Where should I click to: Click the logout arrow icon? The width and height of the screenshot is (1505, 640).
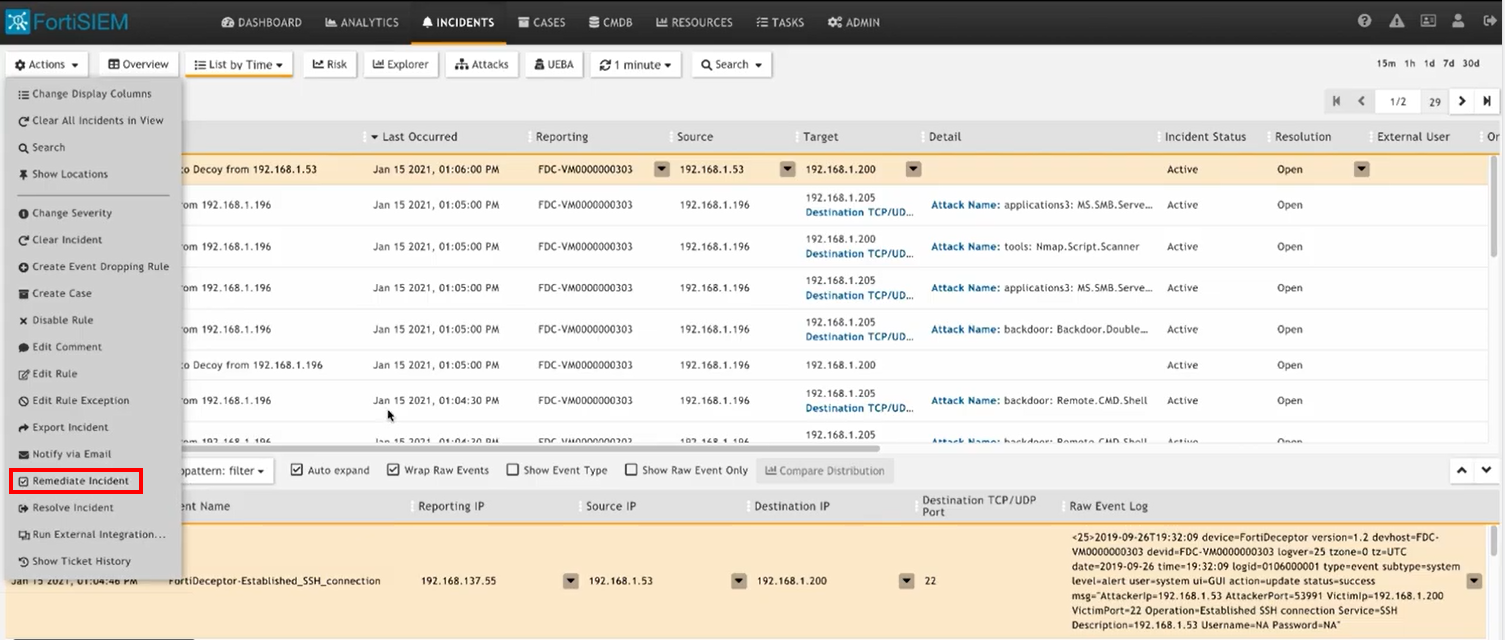[x=1488, y=22]
